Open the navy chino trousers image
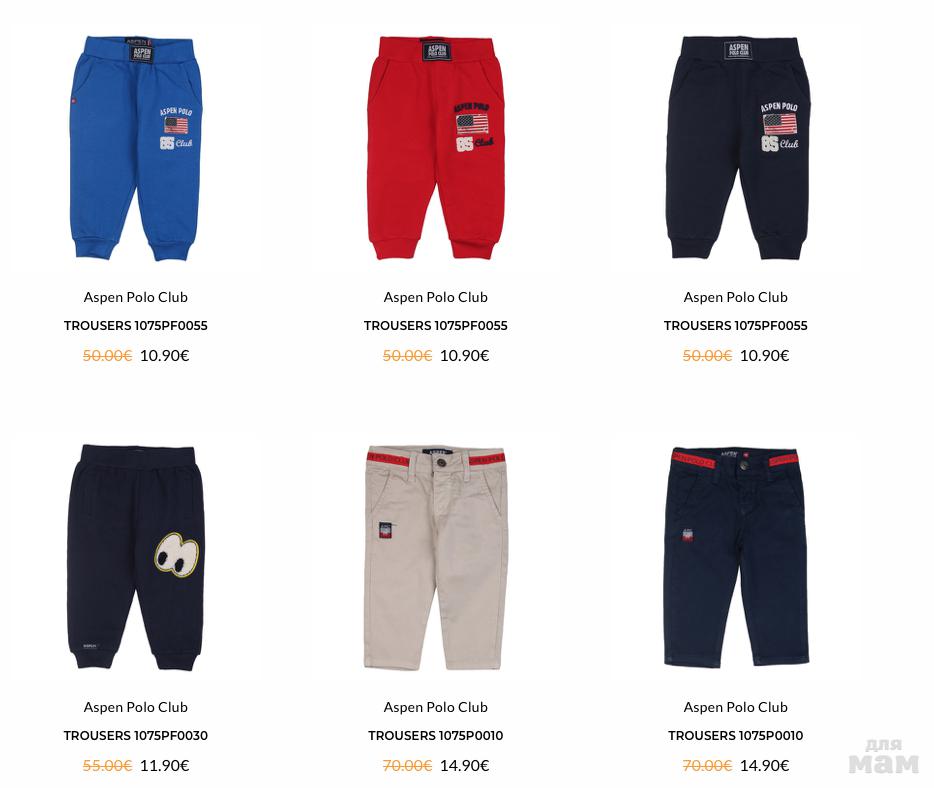Image resolution: width=934 pixels, height=788 pixels. point(736,557)
